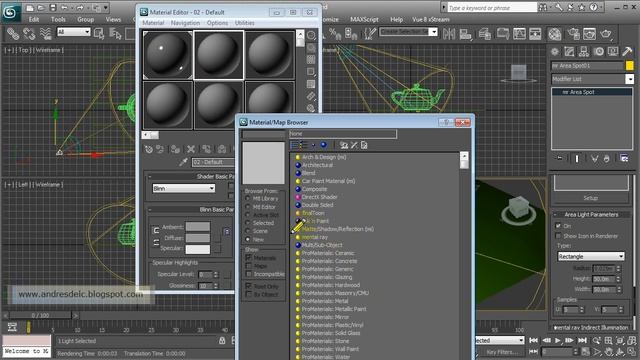Select Mtl Library radio button
The image size is (640, 360).
tap(247, 198)
